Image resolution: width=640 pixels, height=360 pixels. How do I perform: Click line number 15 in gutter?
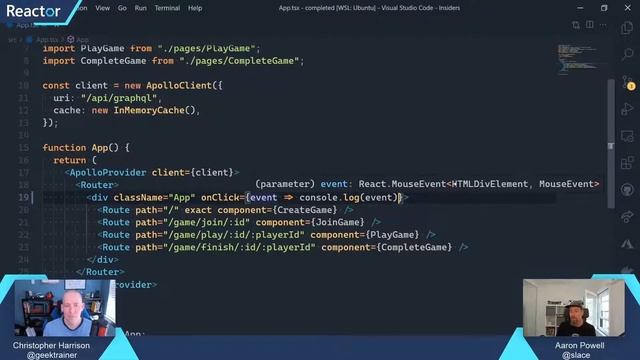[x=24, y=148]
